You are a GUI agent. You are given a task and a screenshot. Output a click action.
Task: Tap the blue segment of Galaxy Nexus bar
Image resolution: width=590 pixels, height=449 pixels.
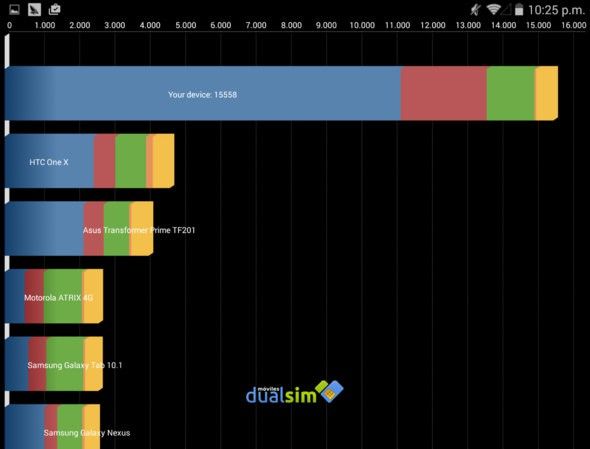(24, 427)
